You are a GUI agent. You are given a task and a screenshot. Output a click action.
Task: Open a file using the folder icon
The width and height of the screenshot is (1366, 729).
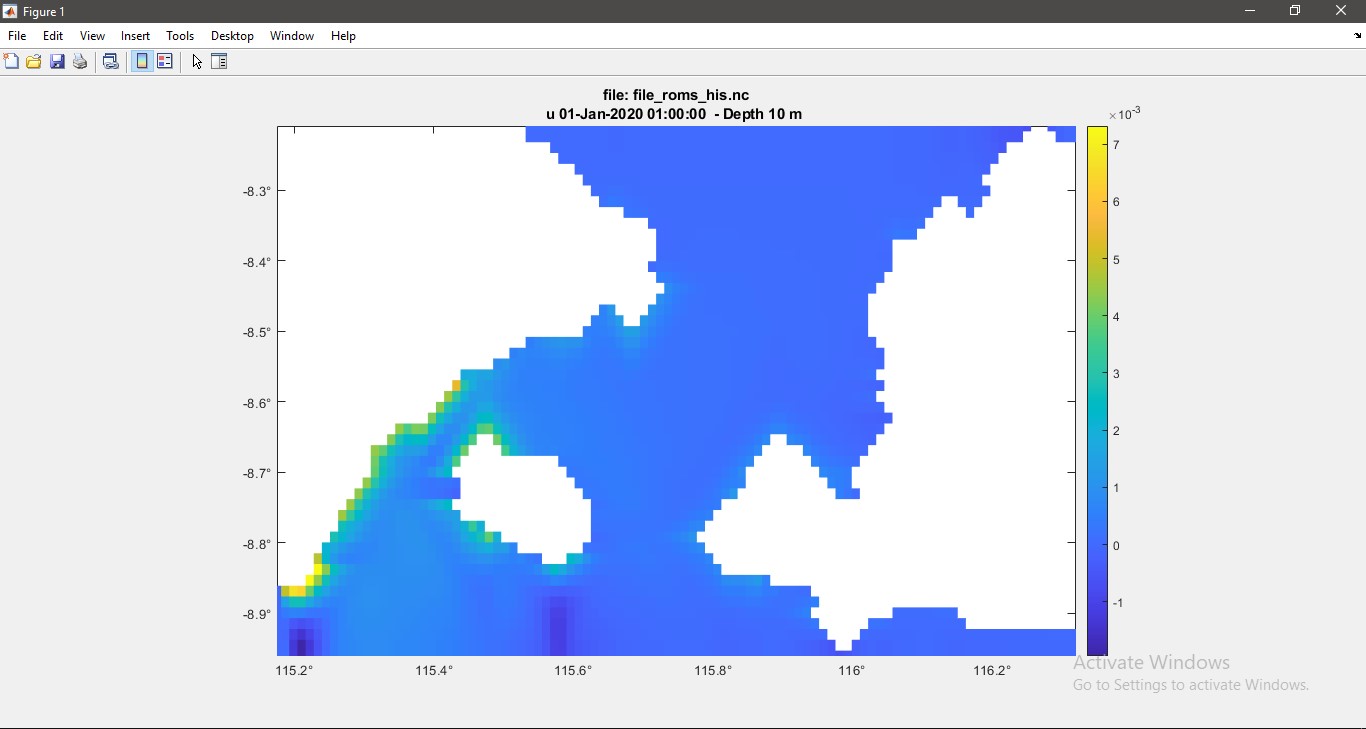pyautogui.click(x=34, y=62)
